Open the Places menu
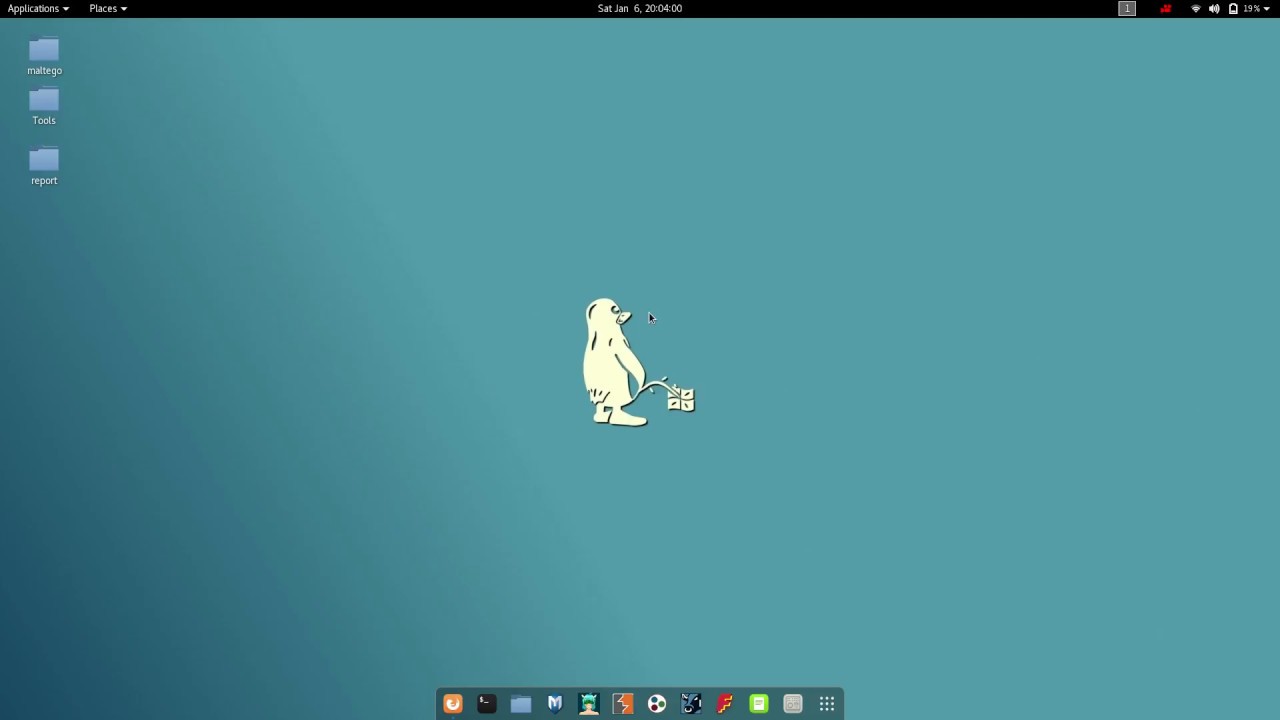1280x720 pixels. tap(108, 8)
